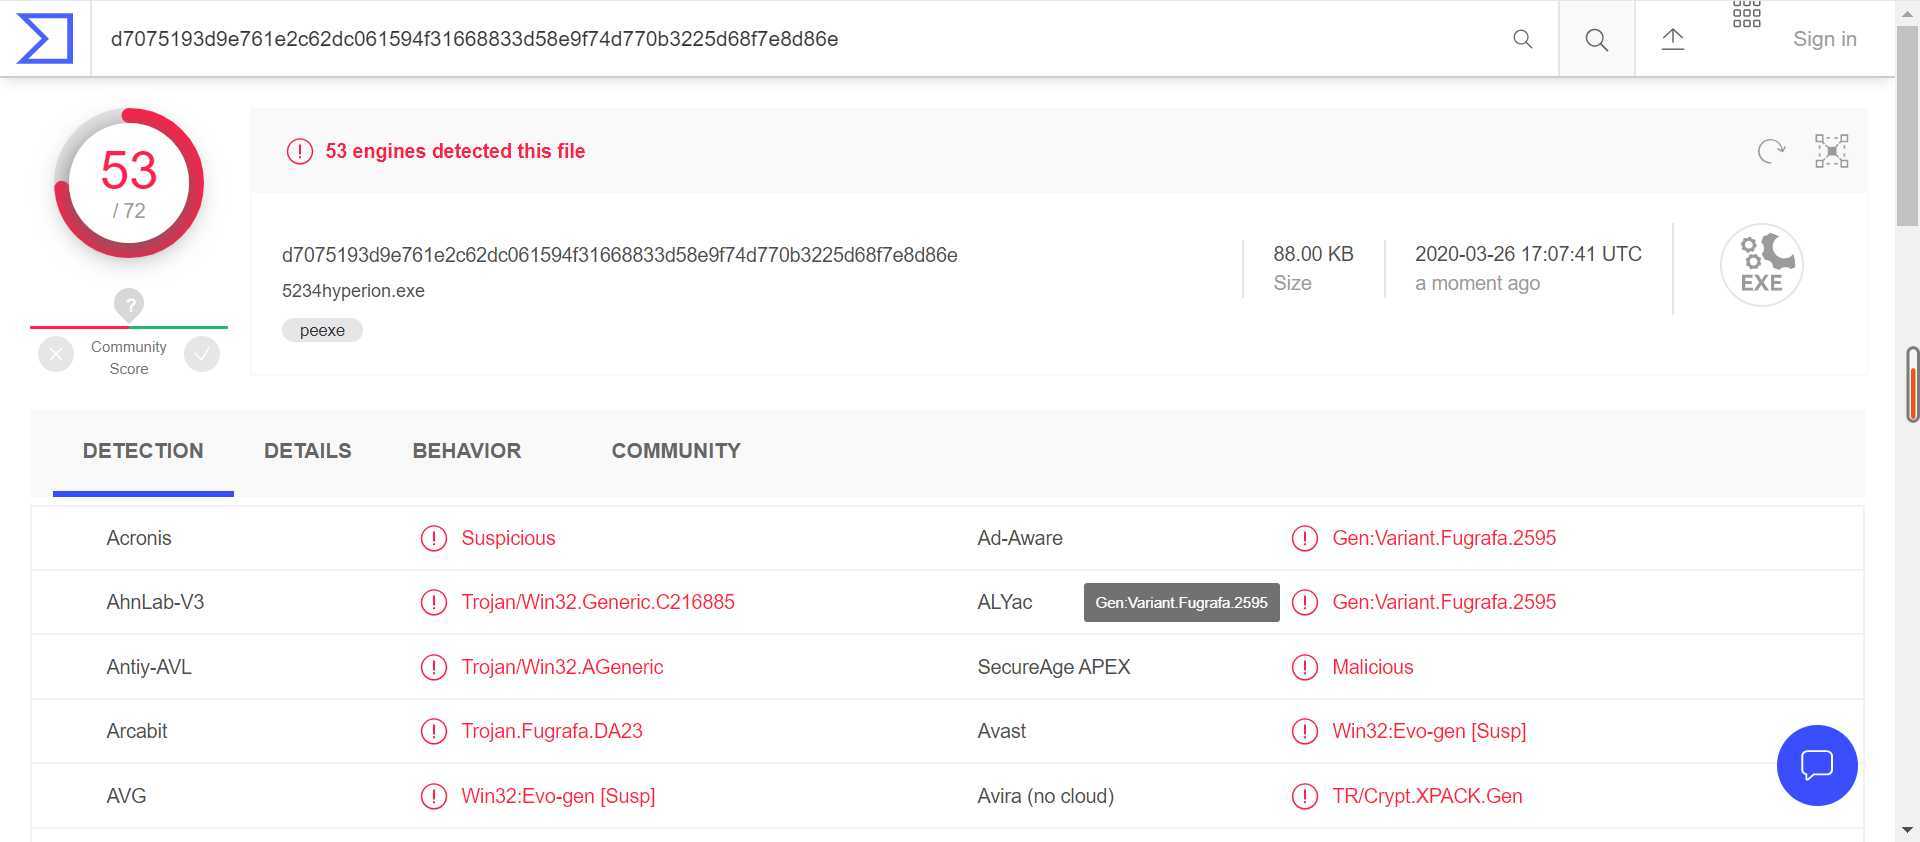The image size is (1920, 842).
Task: Vote malicious with the community X icon
Action: click(x=56, y=354)
